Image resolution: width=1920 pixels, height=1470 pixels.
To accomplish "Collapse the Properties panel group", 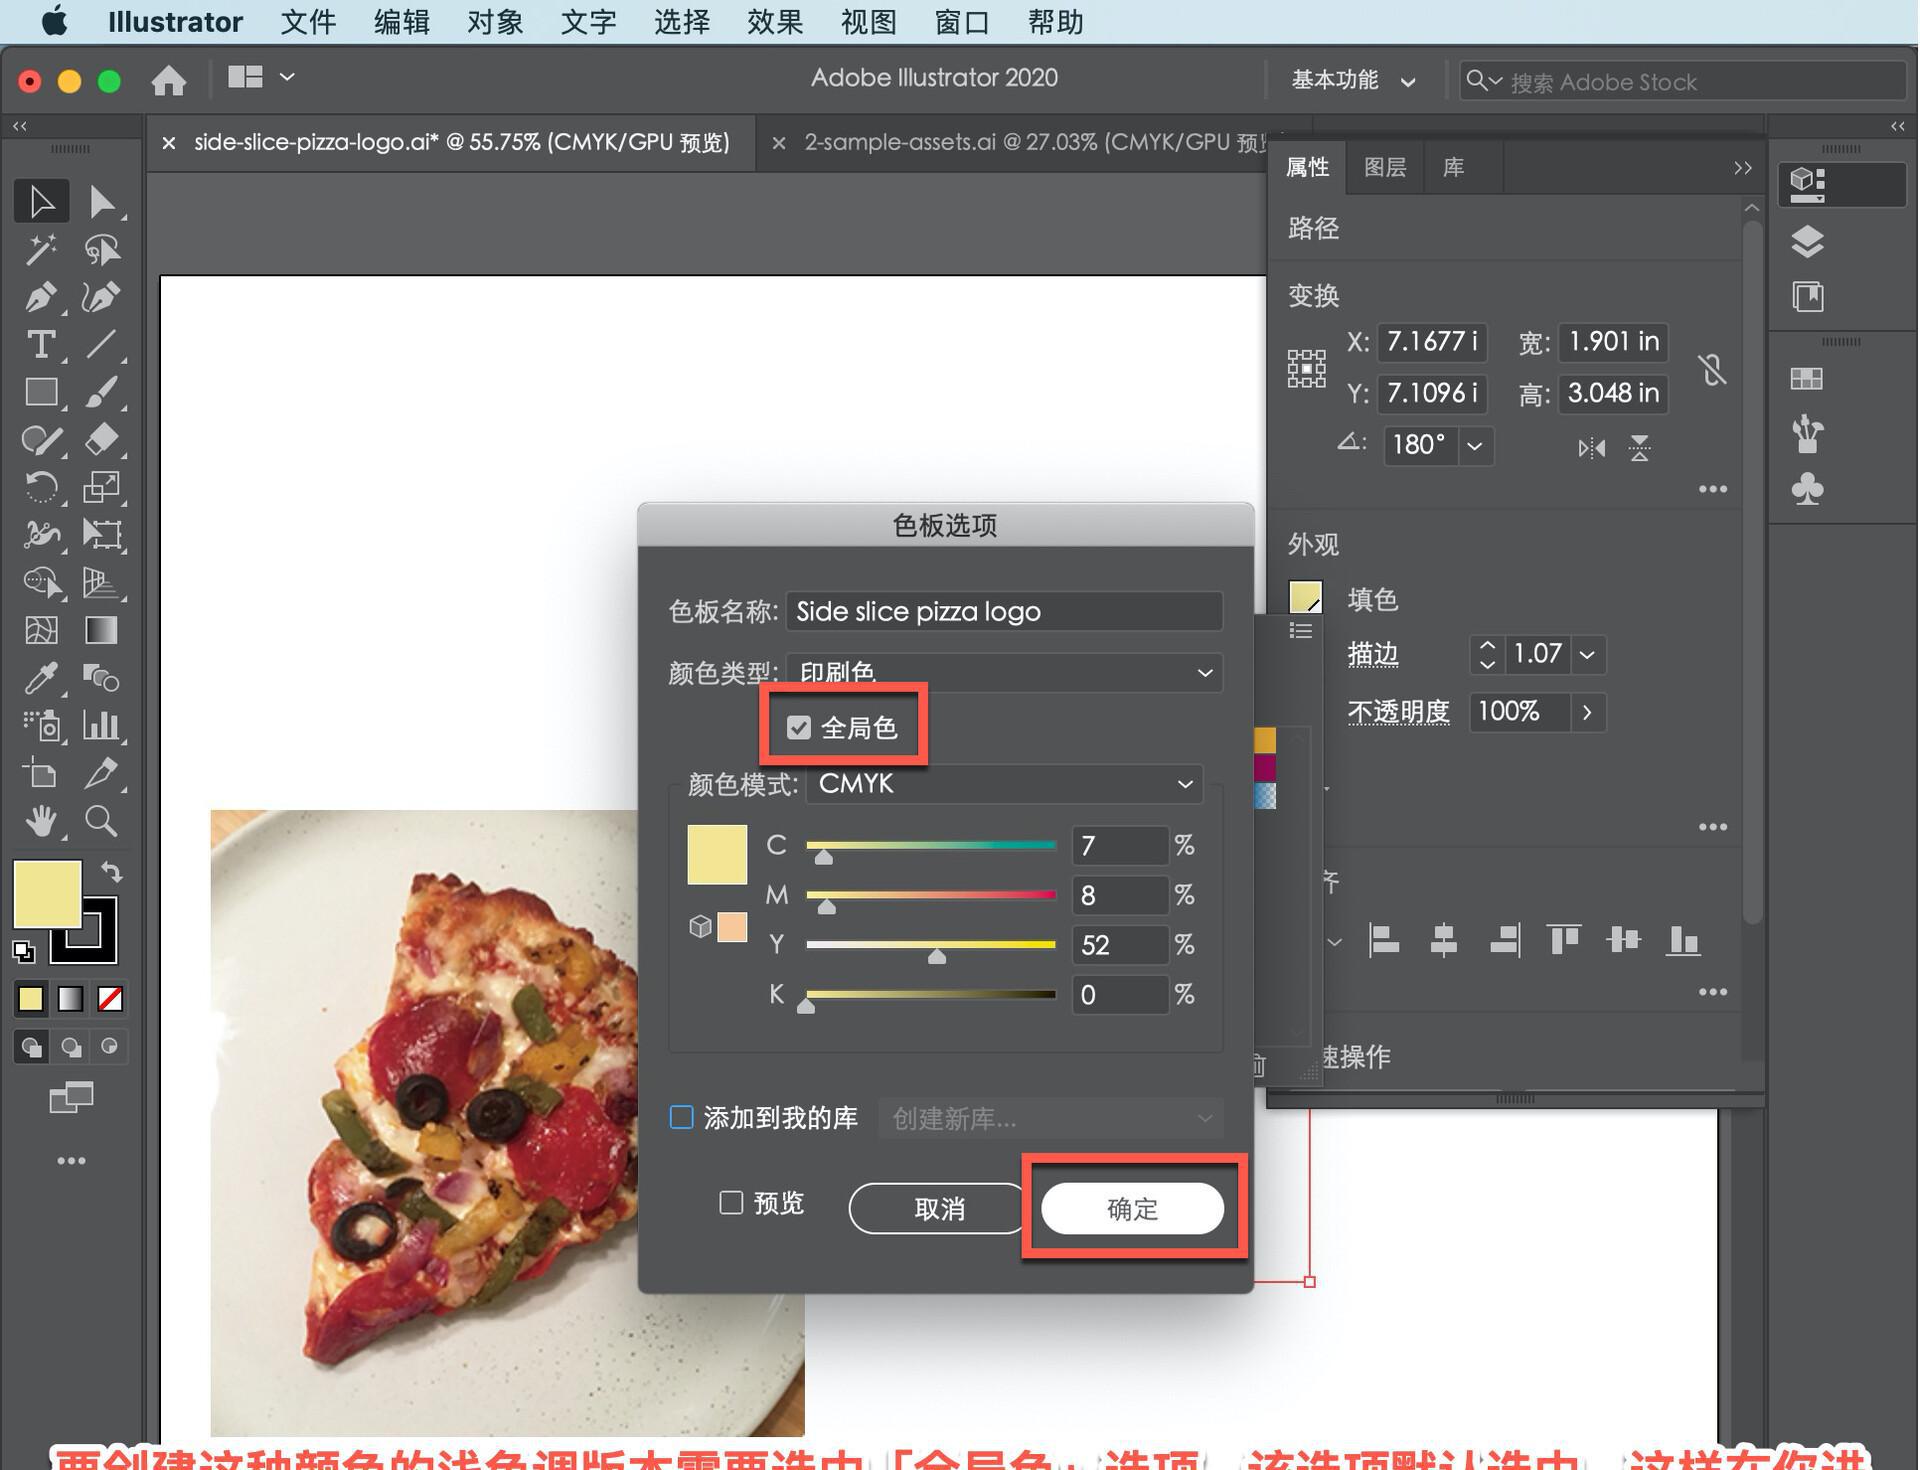I will point(1742,168).
